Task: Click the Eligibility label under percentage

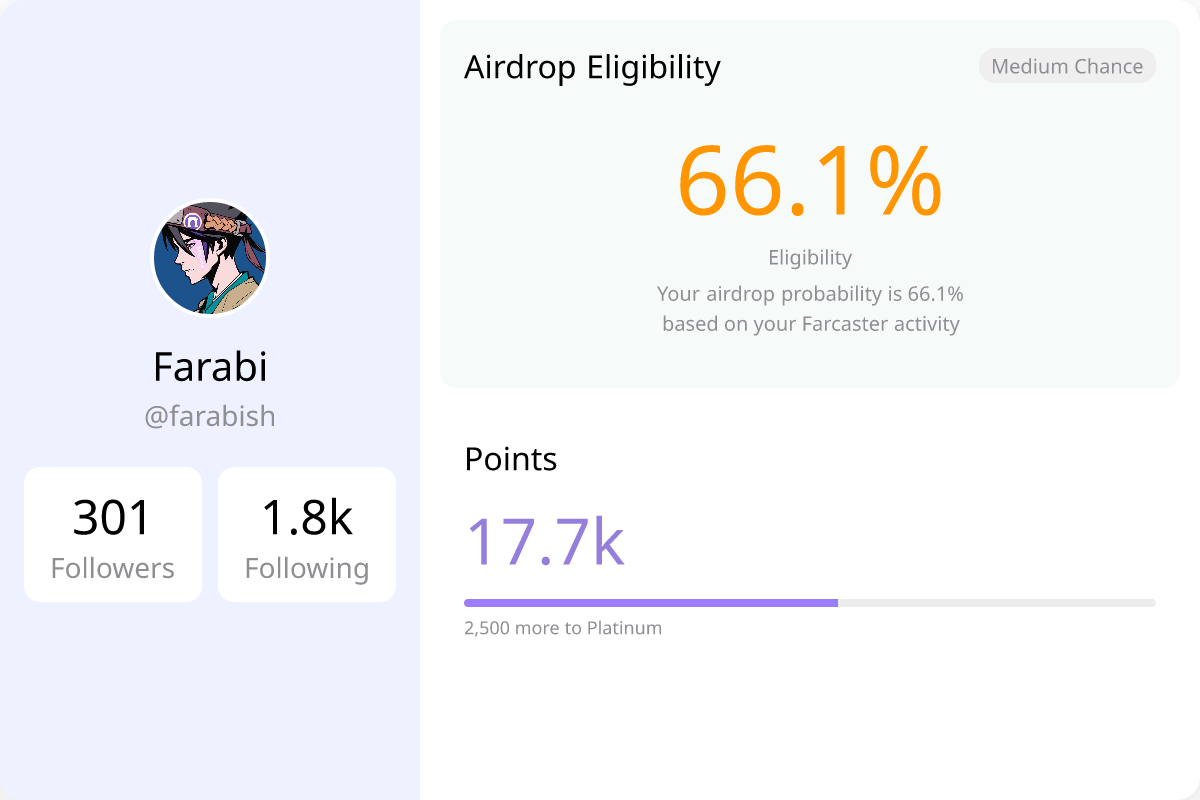Action: tap(810, 257)
